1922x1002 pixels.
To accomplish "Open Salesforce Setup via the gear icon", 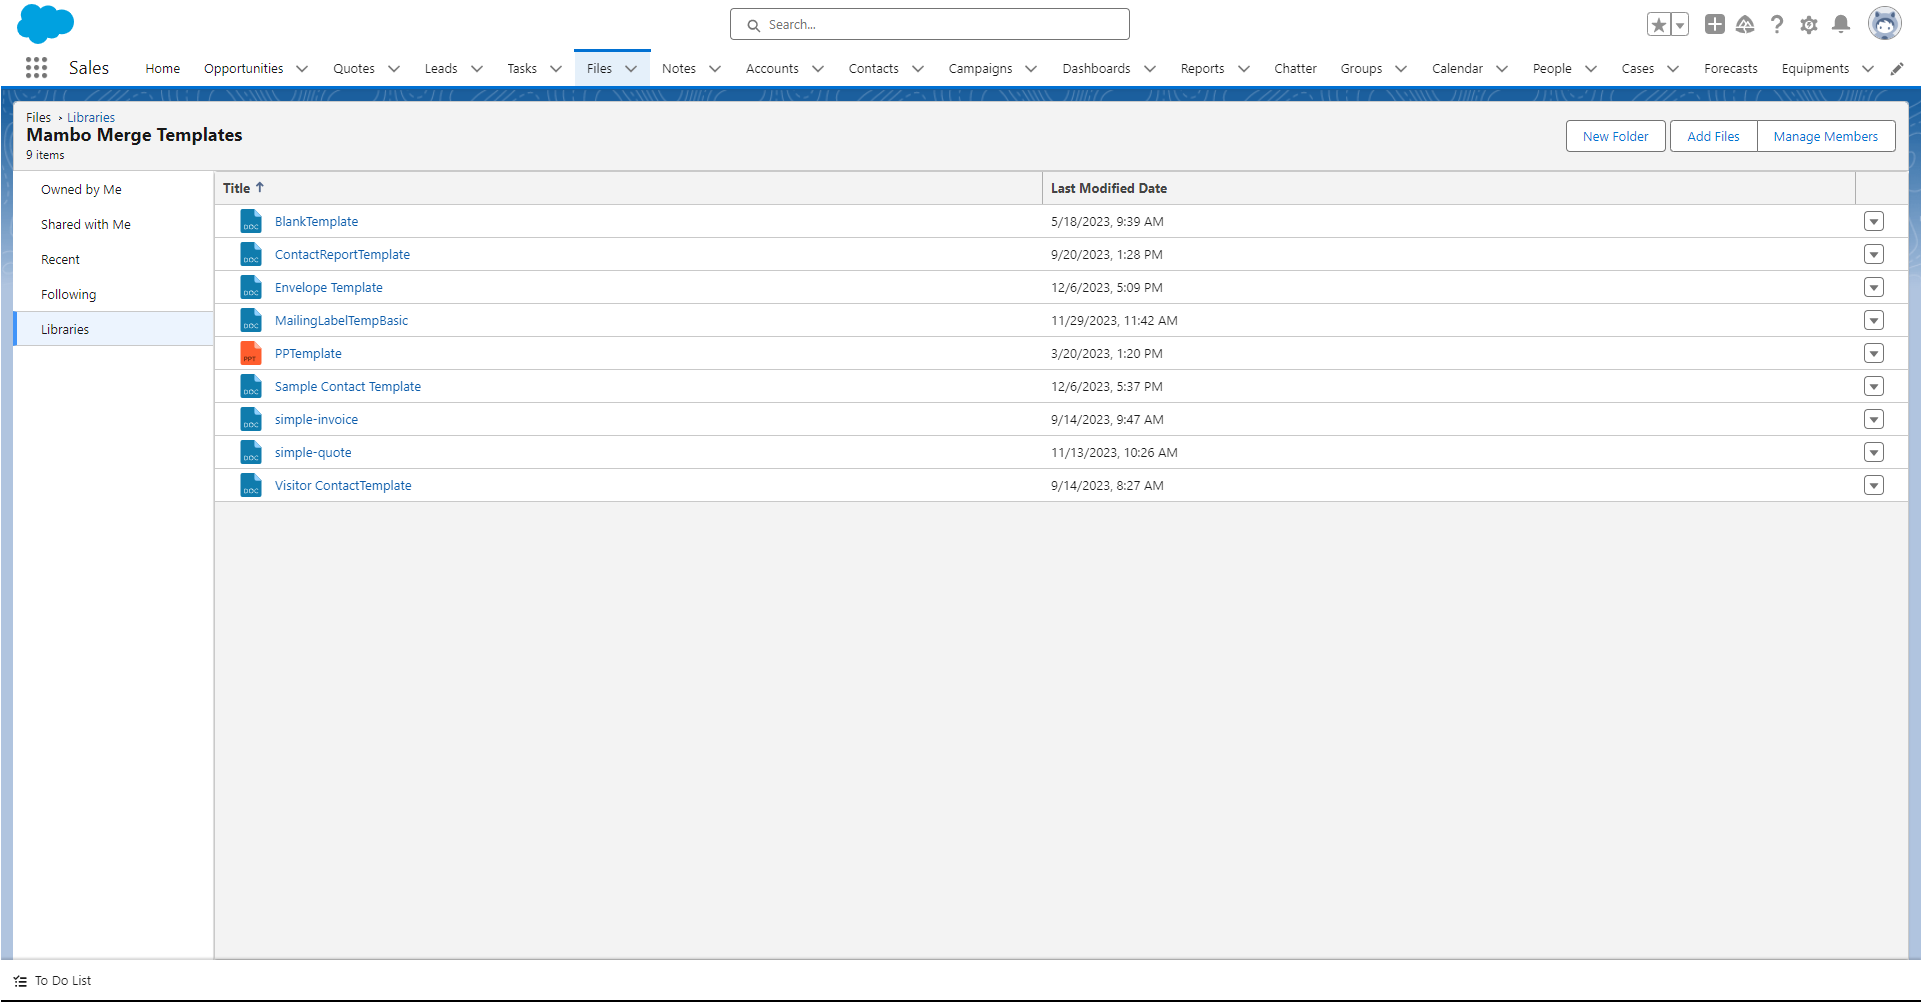I will click(1809, 24).
